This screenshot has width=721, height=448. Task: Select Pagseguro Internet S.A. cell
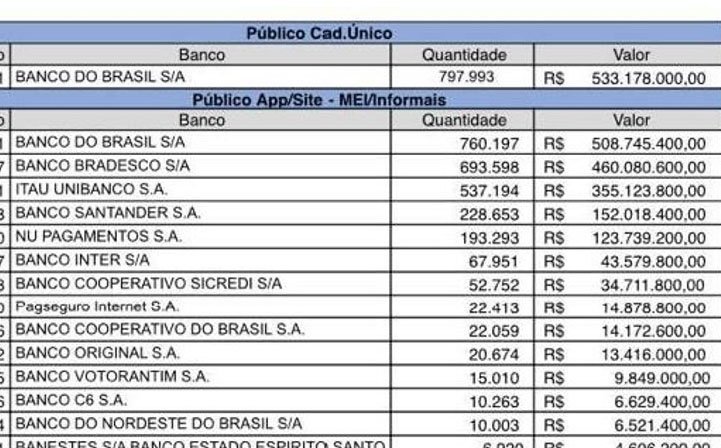click(x=201, y=306)
